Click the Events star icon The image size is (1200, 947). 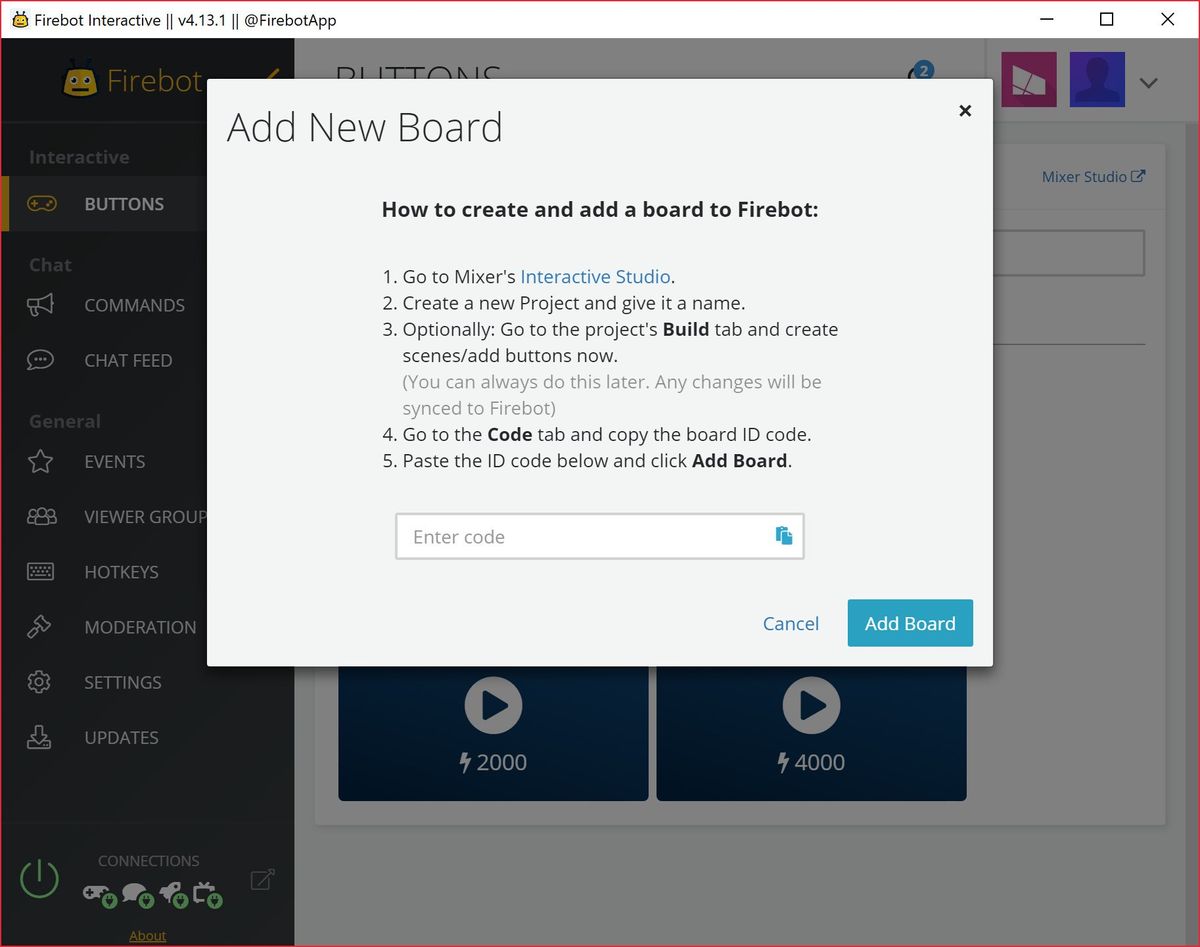(x=40, y=461)
